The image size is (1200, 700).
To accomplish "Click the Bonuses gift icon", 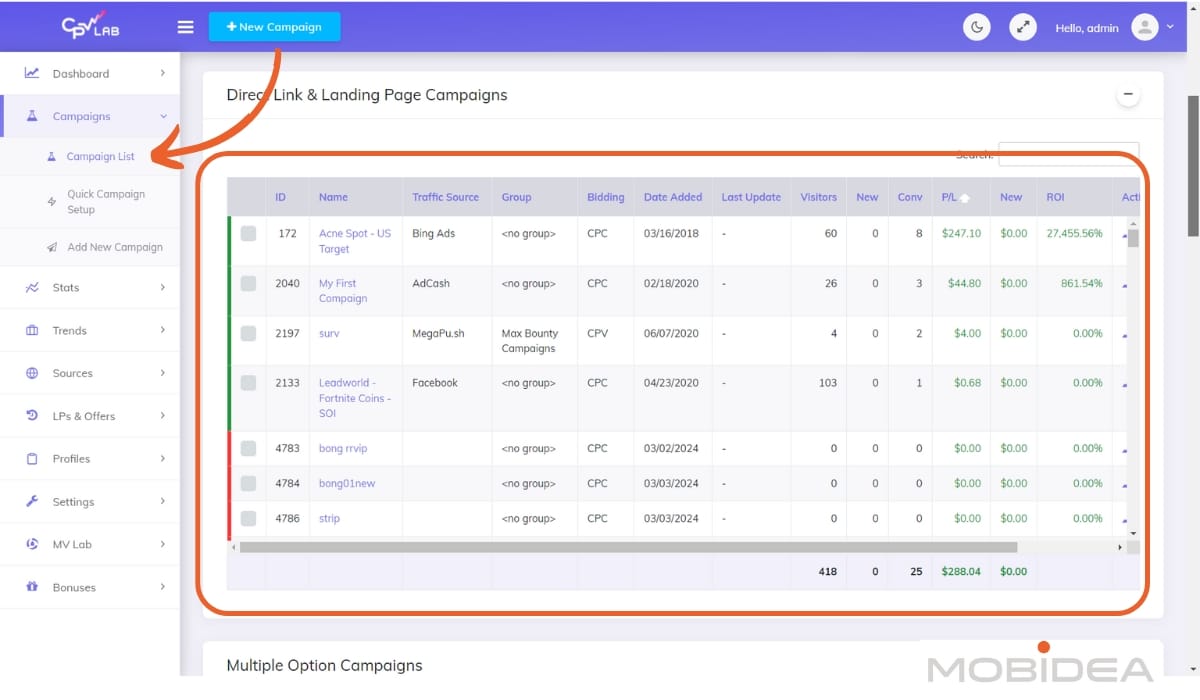I will click(32, 587).
